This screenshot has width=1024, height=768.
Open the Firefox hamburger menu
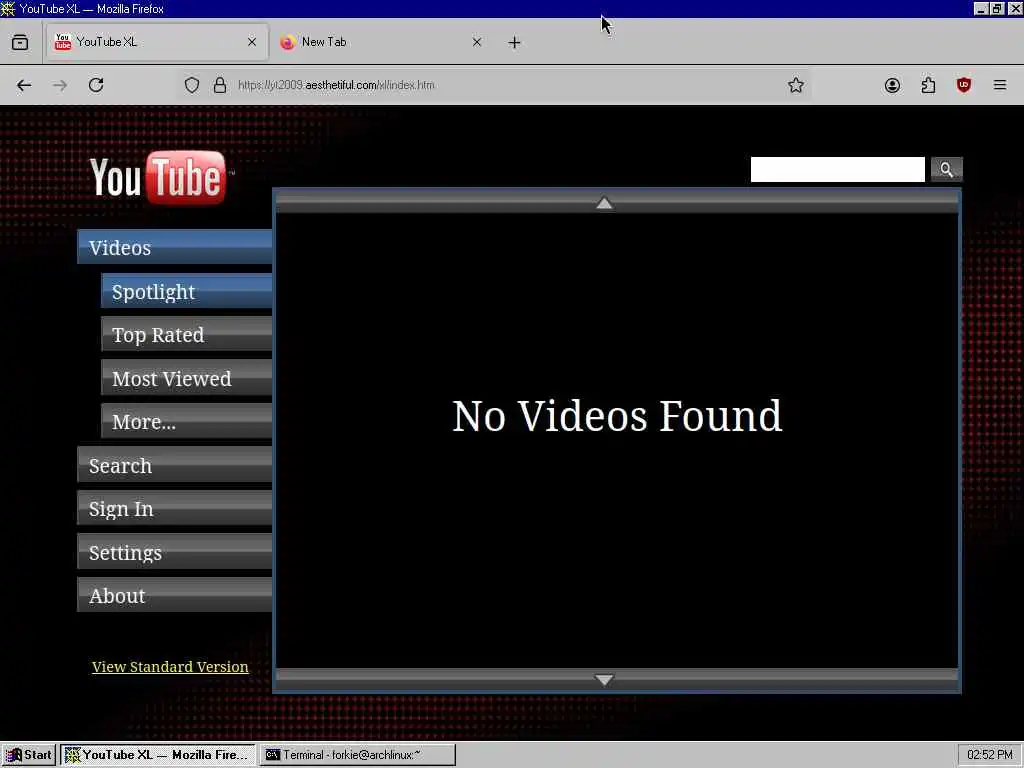[1000, 85]
